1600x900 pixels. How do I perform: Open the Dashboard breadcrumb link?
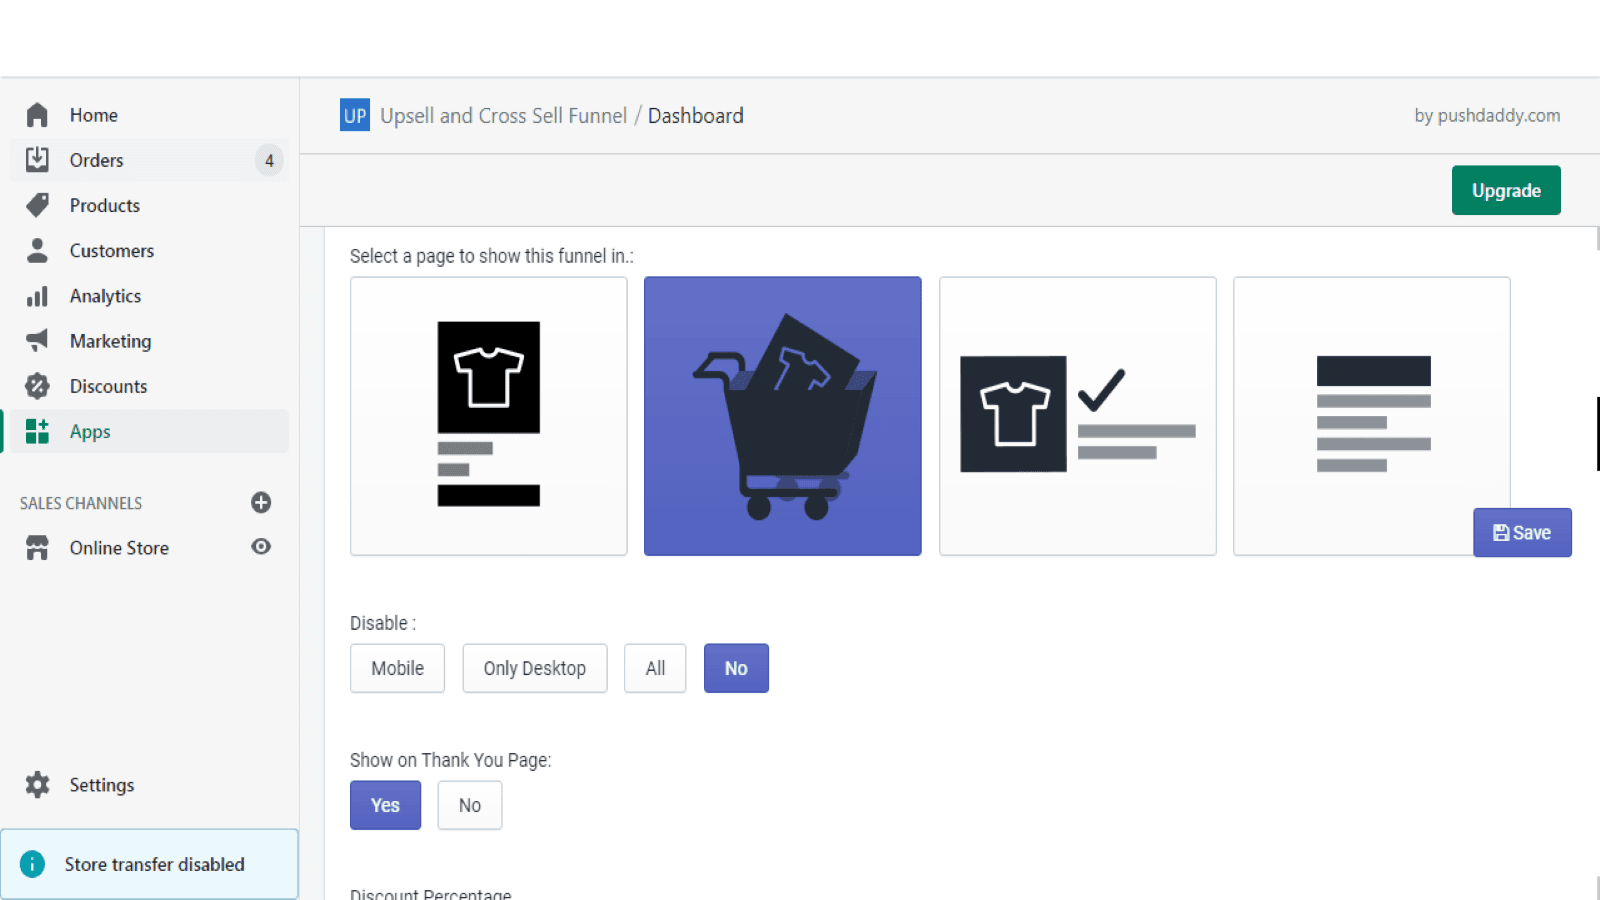click(695, 115)
